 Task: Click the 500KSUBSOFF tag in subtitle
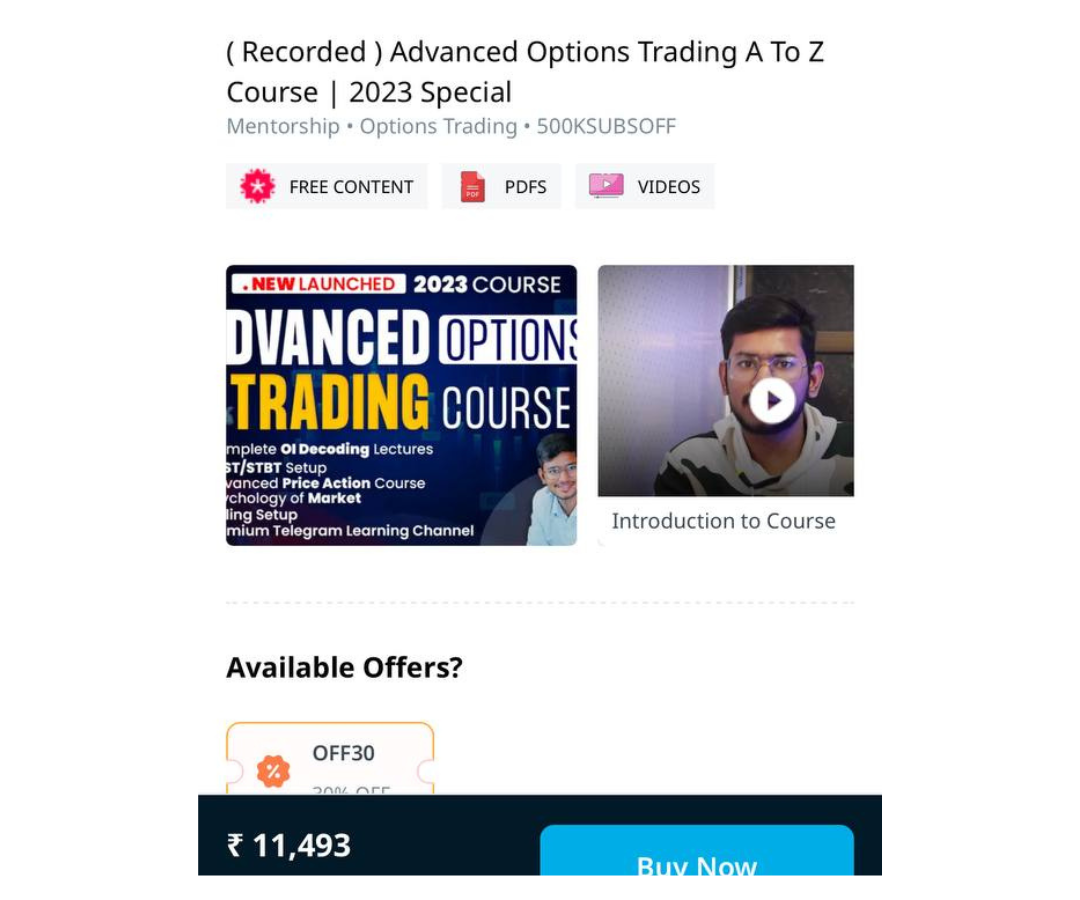(606, 126)
